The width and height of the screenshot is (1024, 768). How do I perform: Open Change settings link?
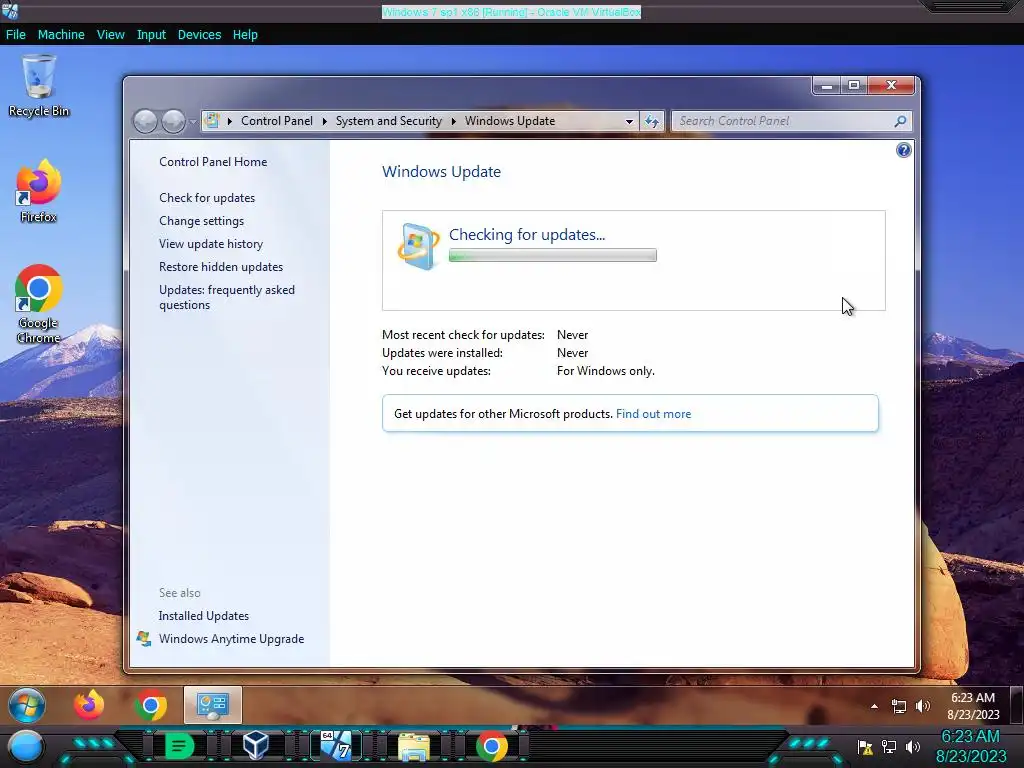pos(201,221)
